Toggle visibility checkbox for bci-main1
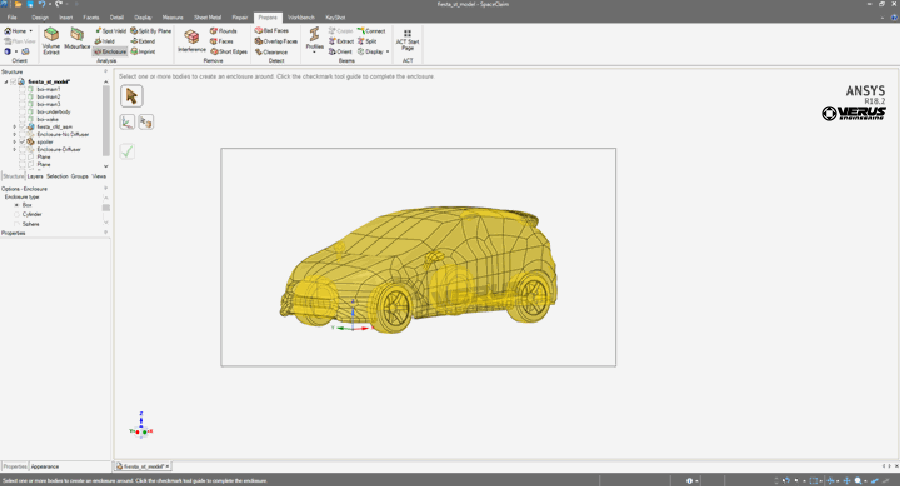This screenshot has width=900, height=486. [x=22, y=90]
